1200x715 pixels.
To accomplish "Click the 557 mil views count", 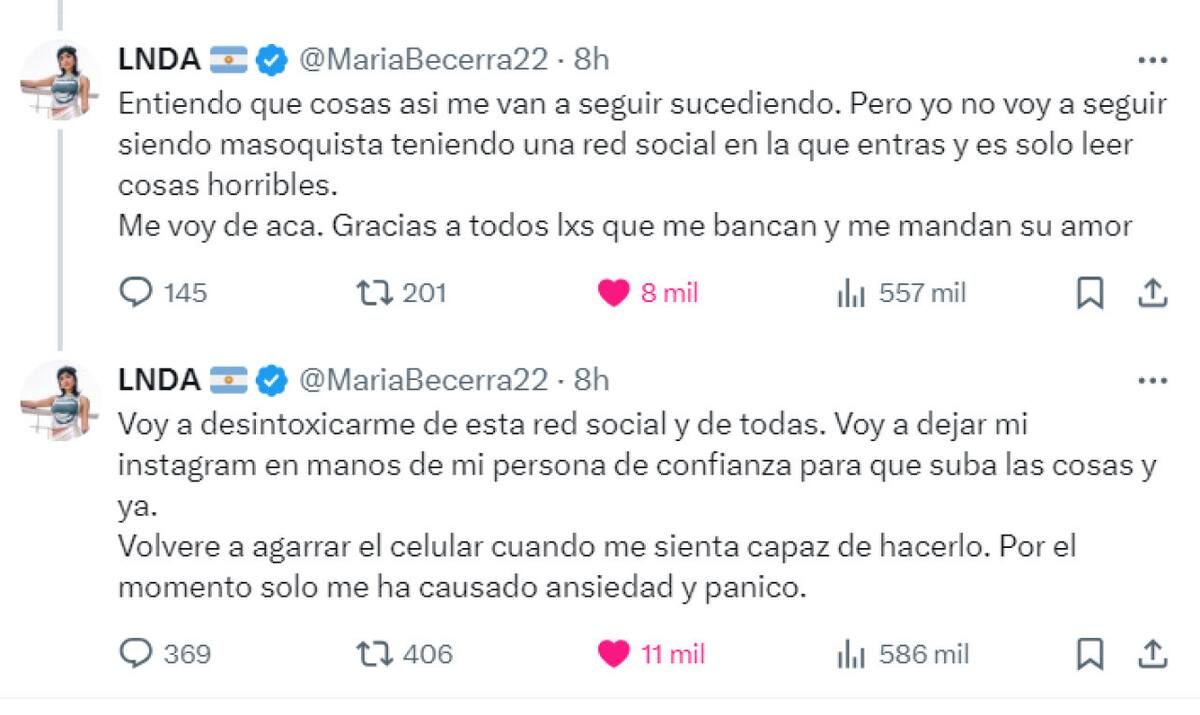I will (x=921, y=293).
